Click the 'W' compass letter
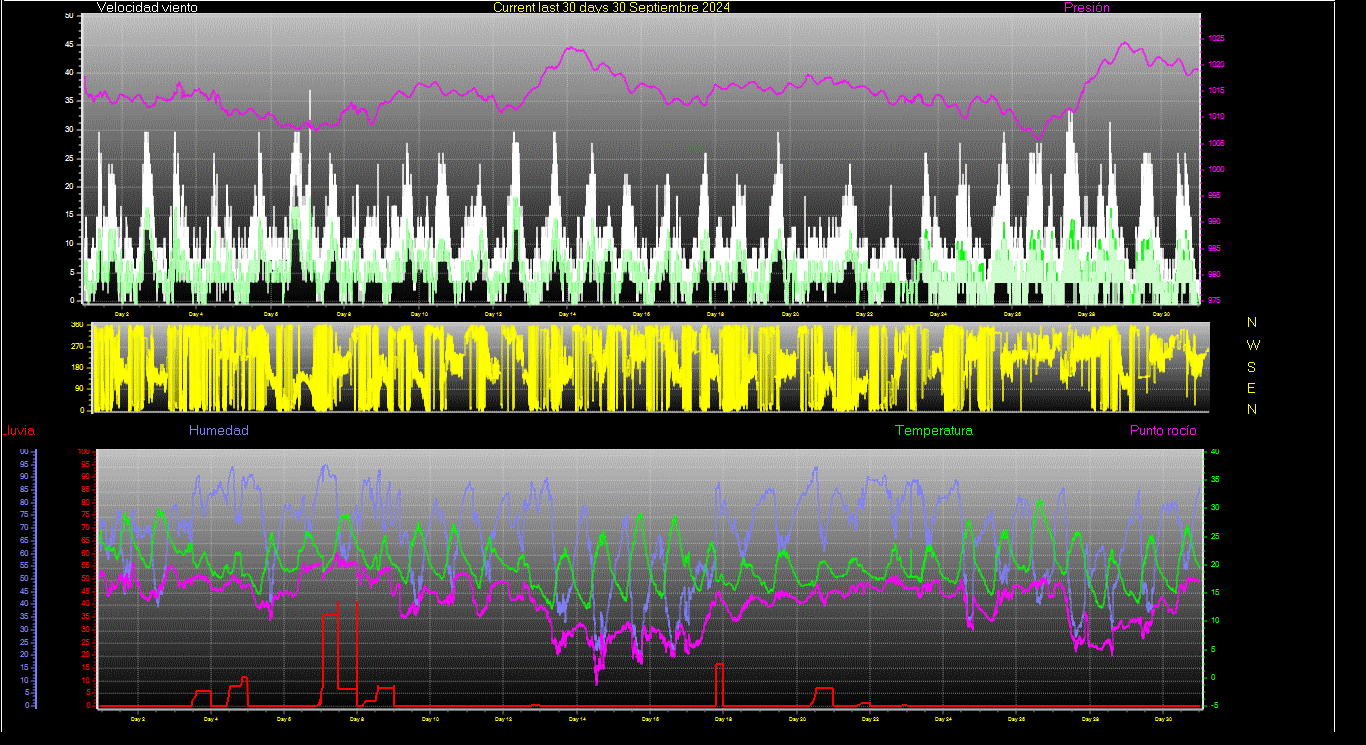This screenshot has width=1366, height=745. 1254,344
